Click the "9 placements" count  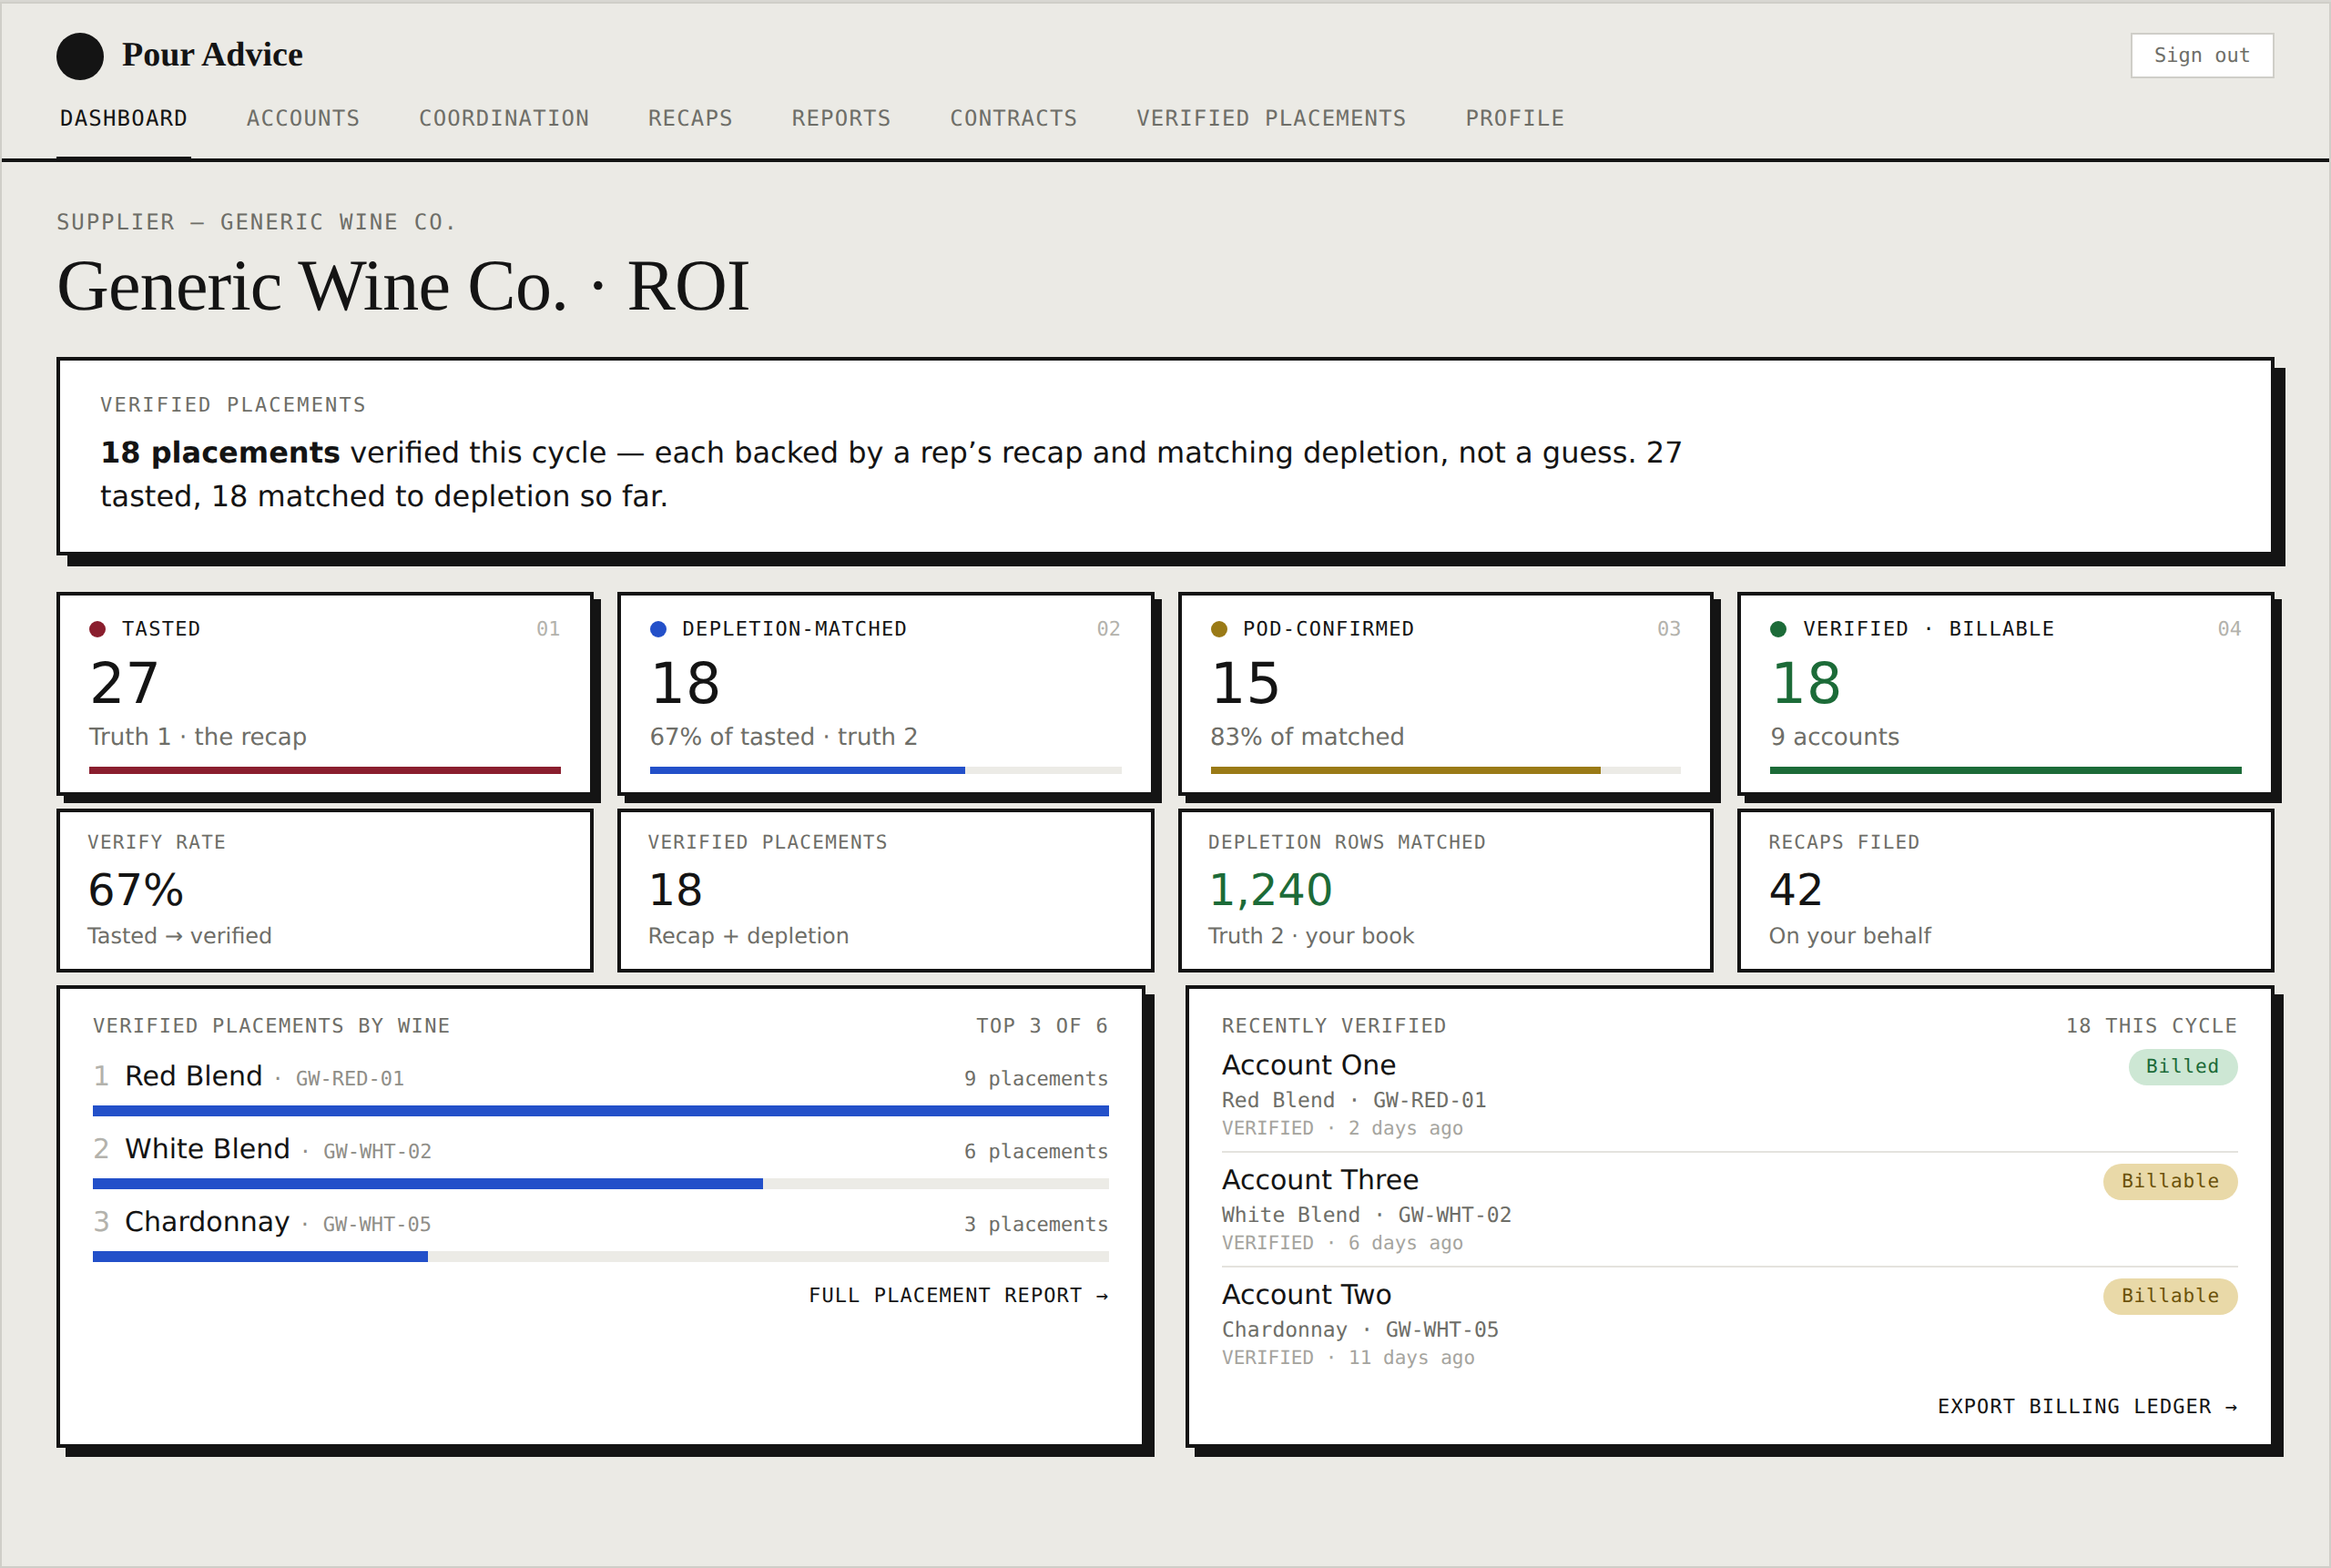tap(1036, 1079)
